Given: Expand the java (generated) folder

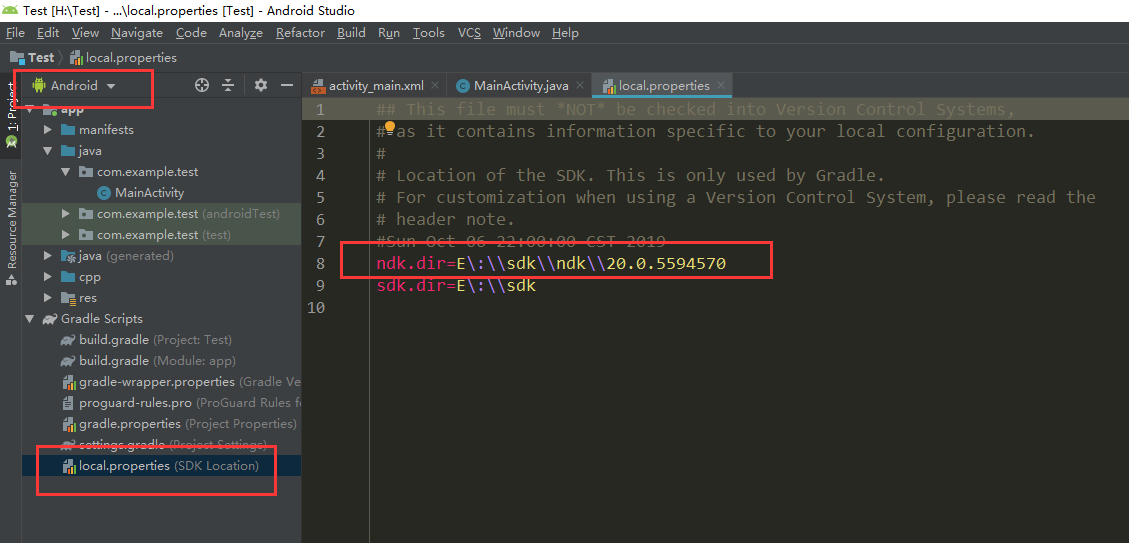Looking at the screenshot, I should point(48,256).
